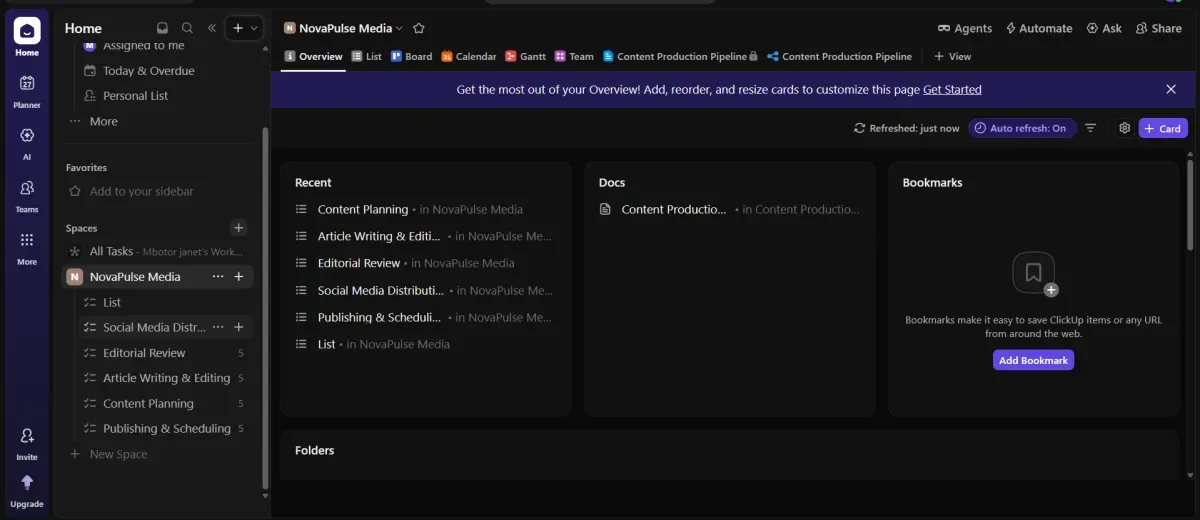This screenshot has width=1200, height=520.
Task: Open recent item List in NovaPulse Media
Action: point(327,344)
